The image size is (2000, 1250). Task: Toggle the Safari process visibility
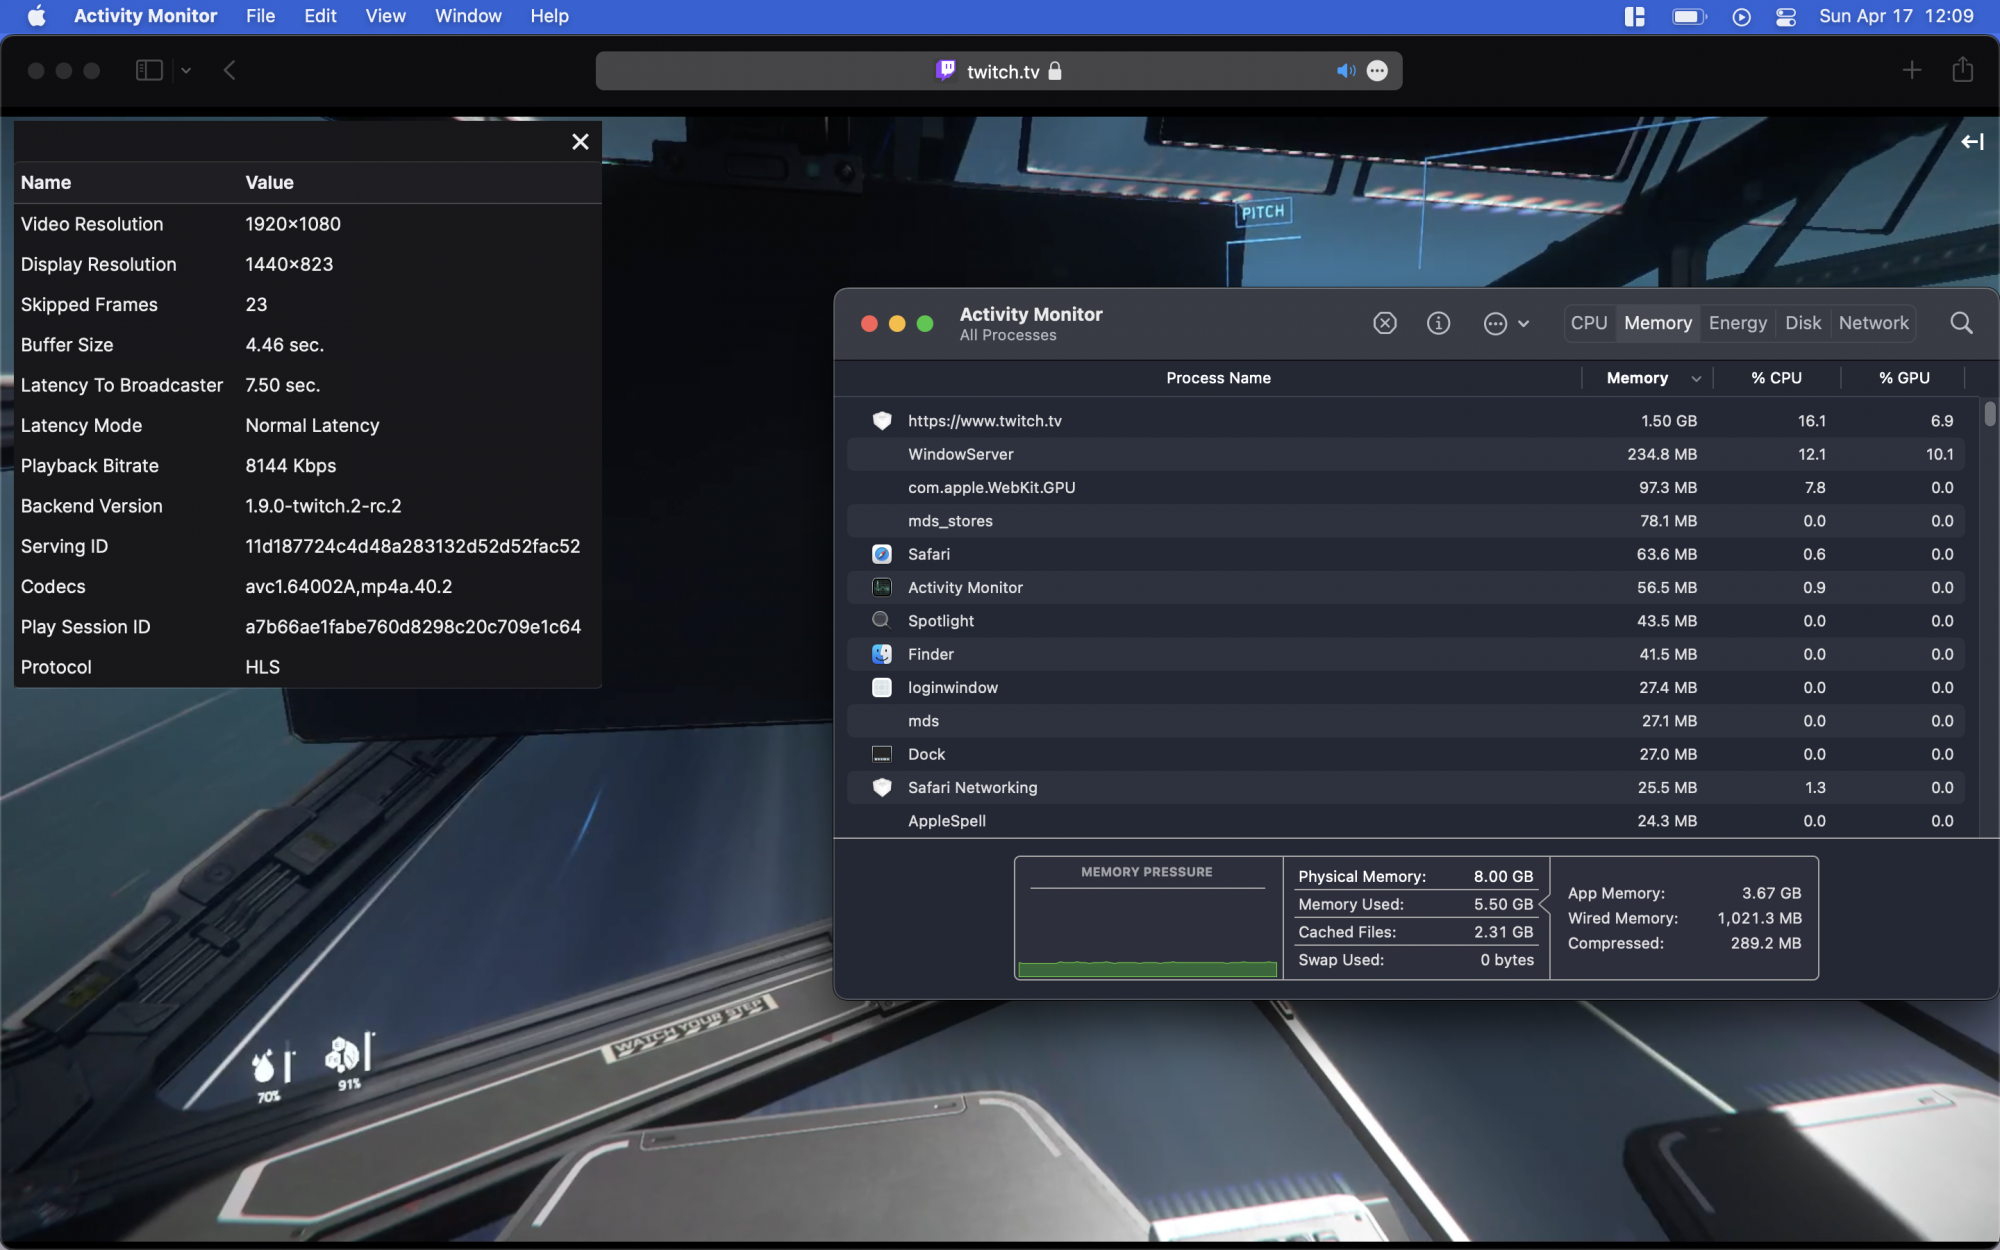926,553
